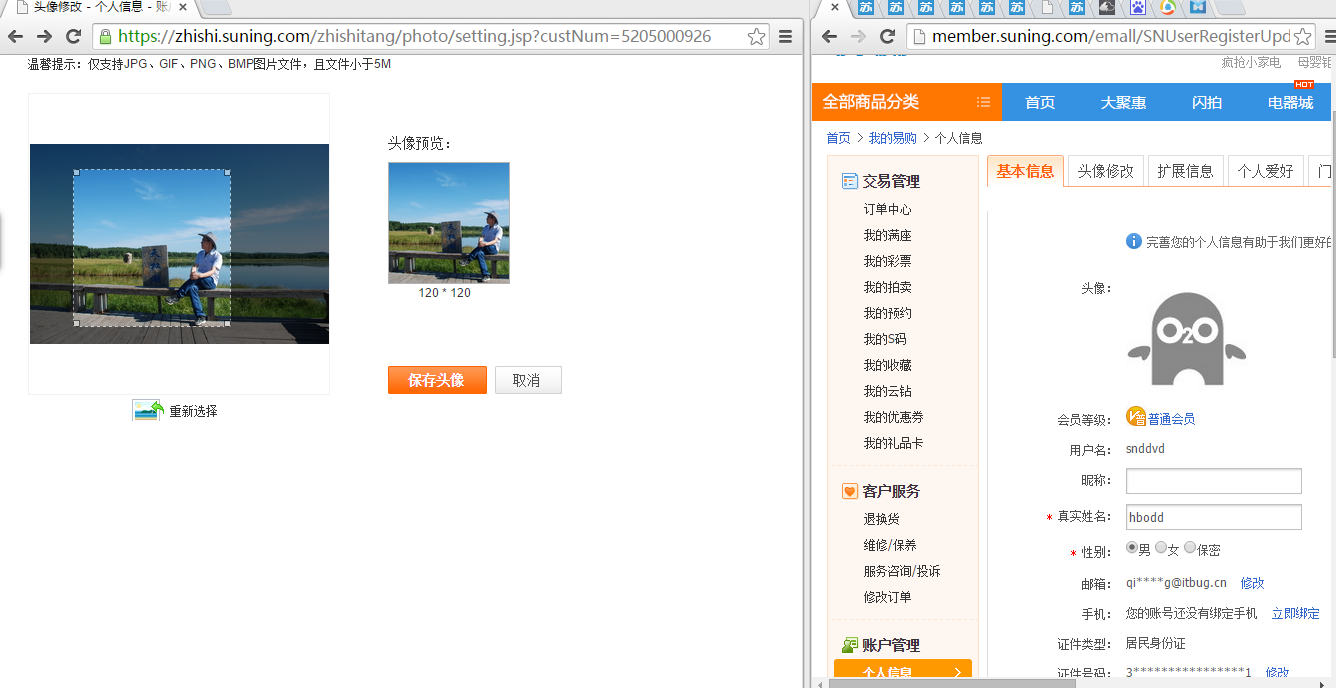Open a new tab in left window
The width and height of the screenshot is (1336, 688).
216,8
